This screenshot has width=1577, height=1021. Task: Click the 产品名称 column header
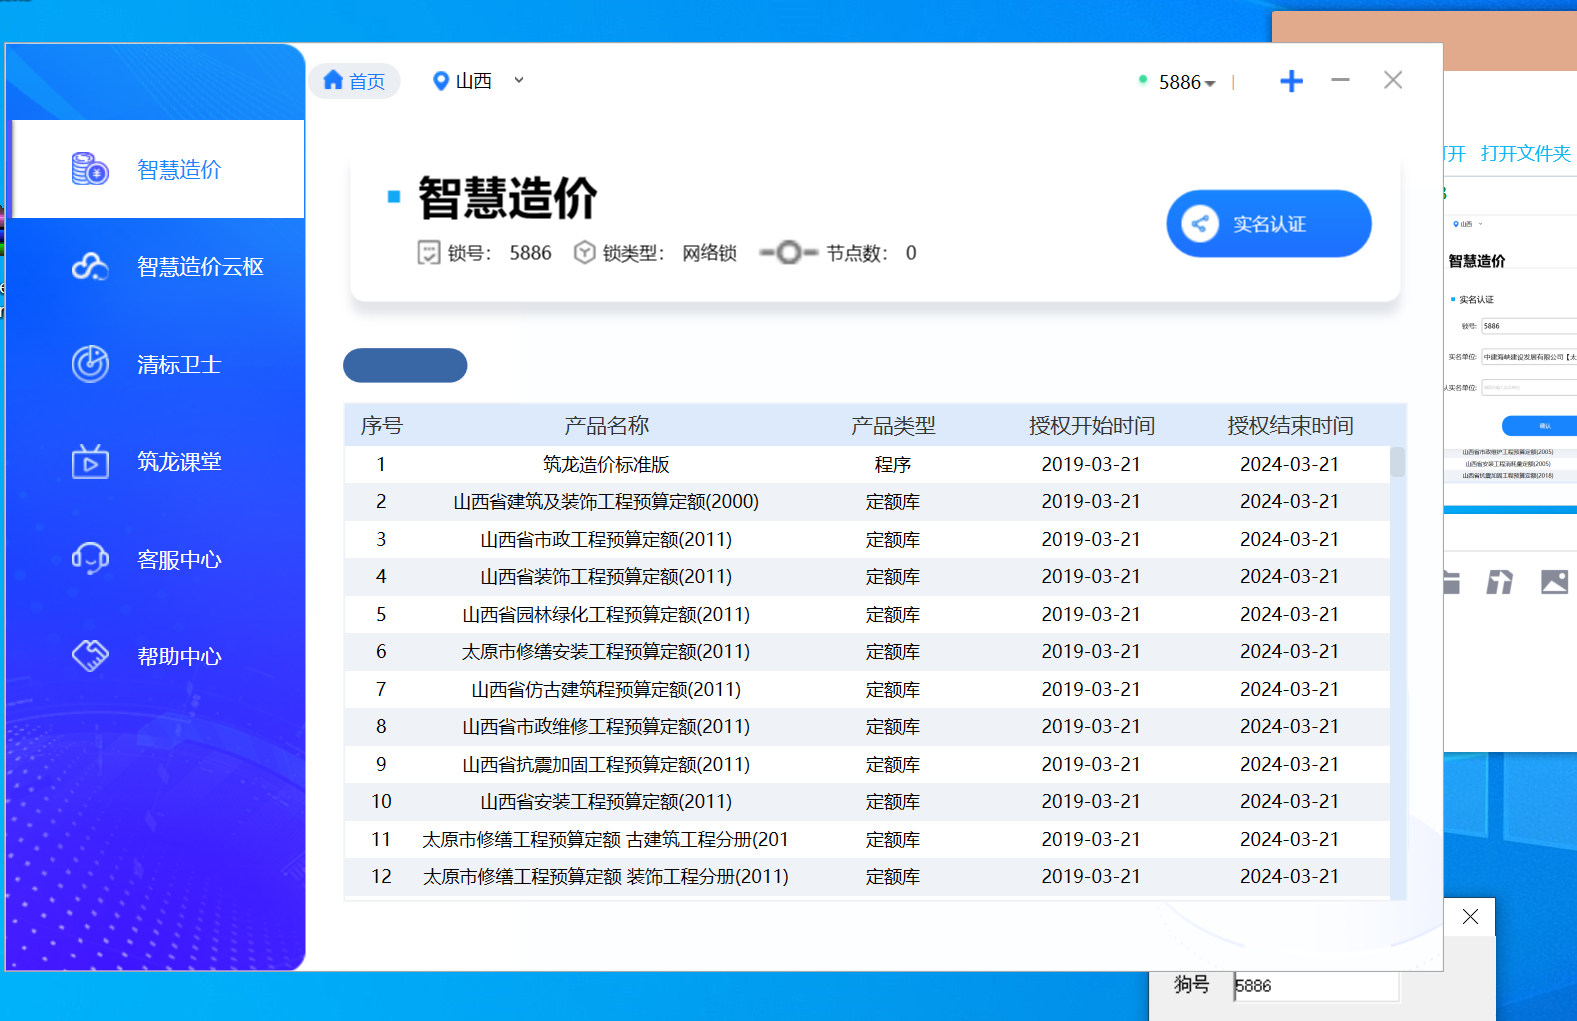[606, 426]
